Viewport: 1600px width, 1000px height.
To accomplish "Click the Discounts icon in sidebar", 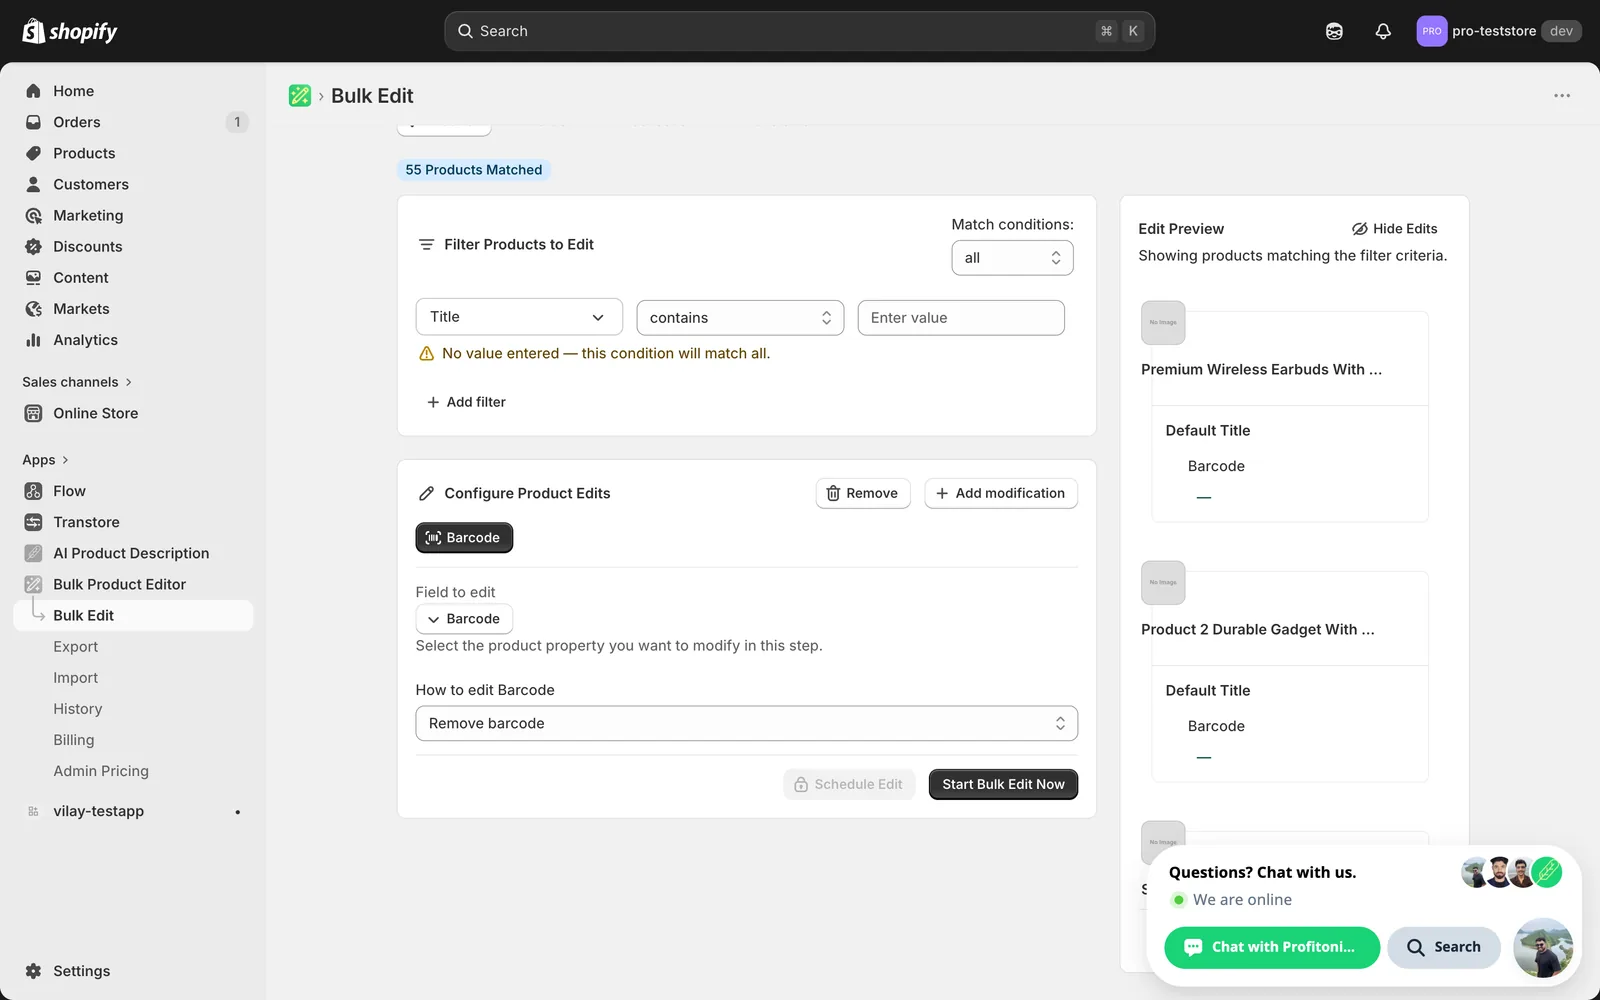I will [x=33, y=246].
